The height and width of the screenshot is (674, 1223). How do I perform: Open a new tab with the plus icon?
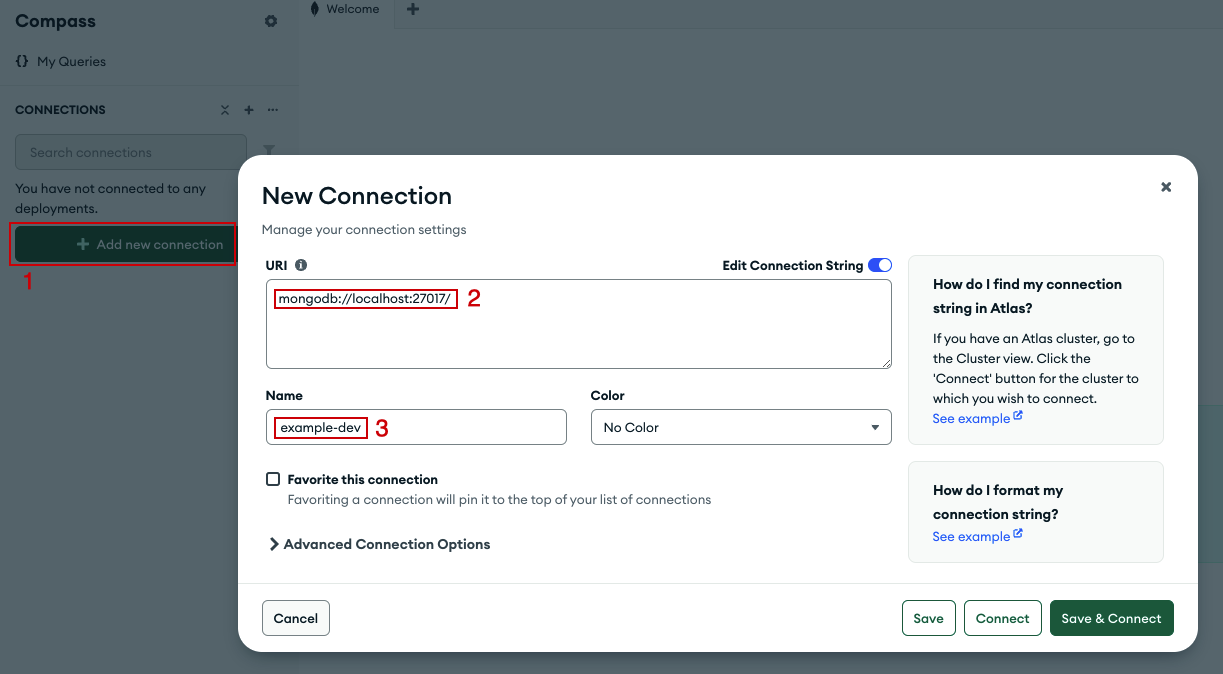[413, 8]
